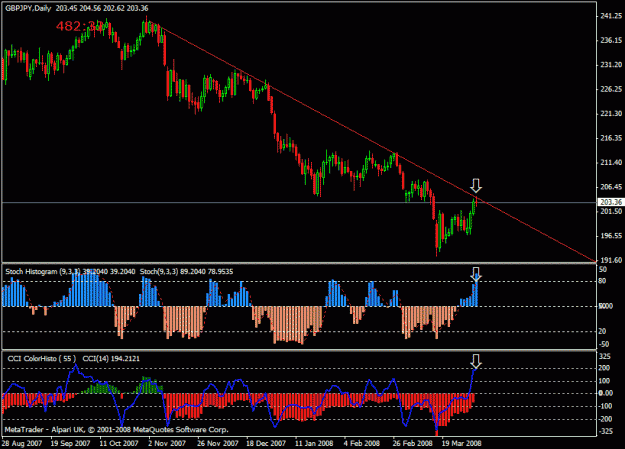625x449 pixels.
Task: Click the 26 Nov 2007 date label
Action: point(217,443)
